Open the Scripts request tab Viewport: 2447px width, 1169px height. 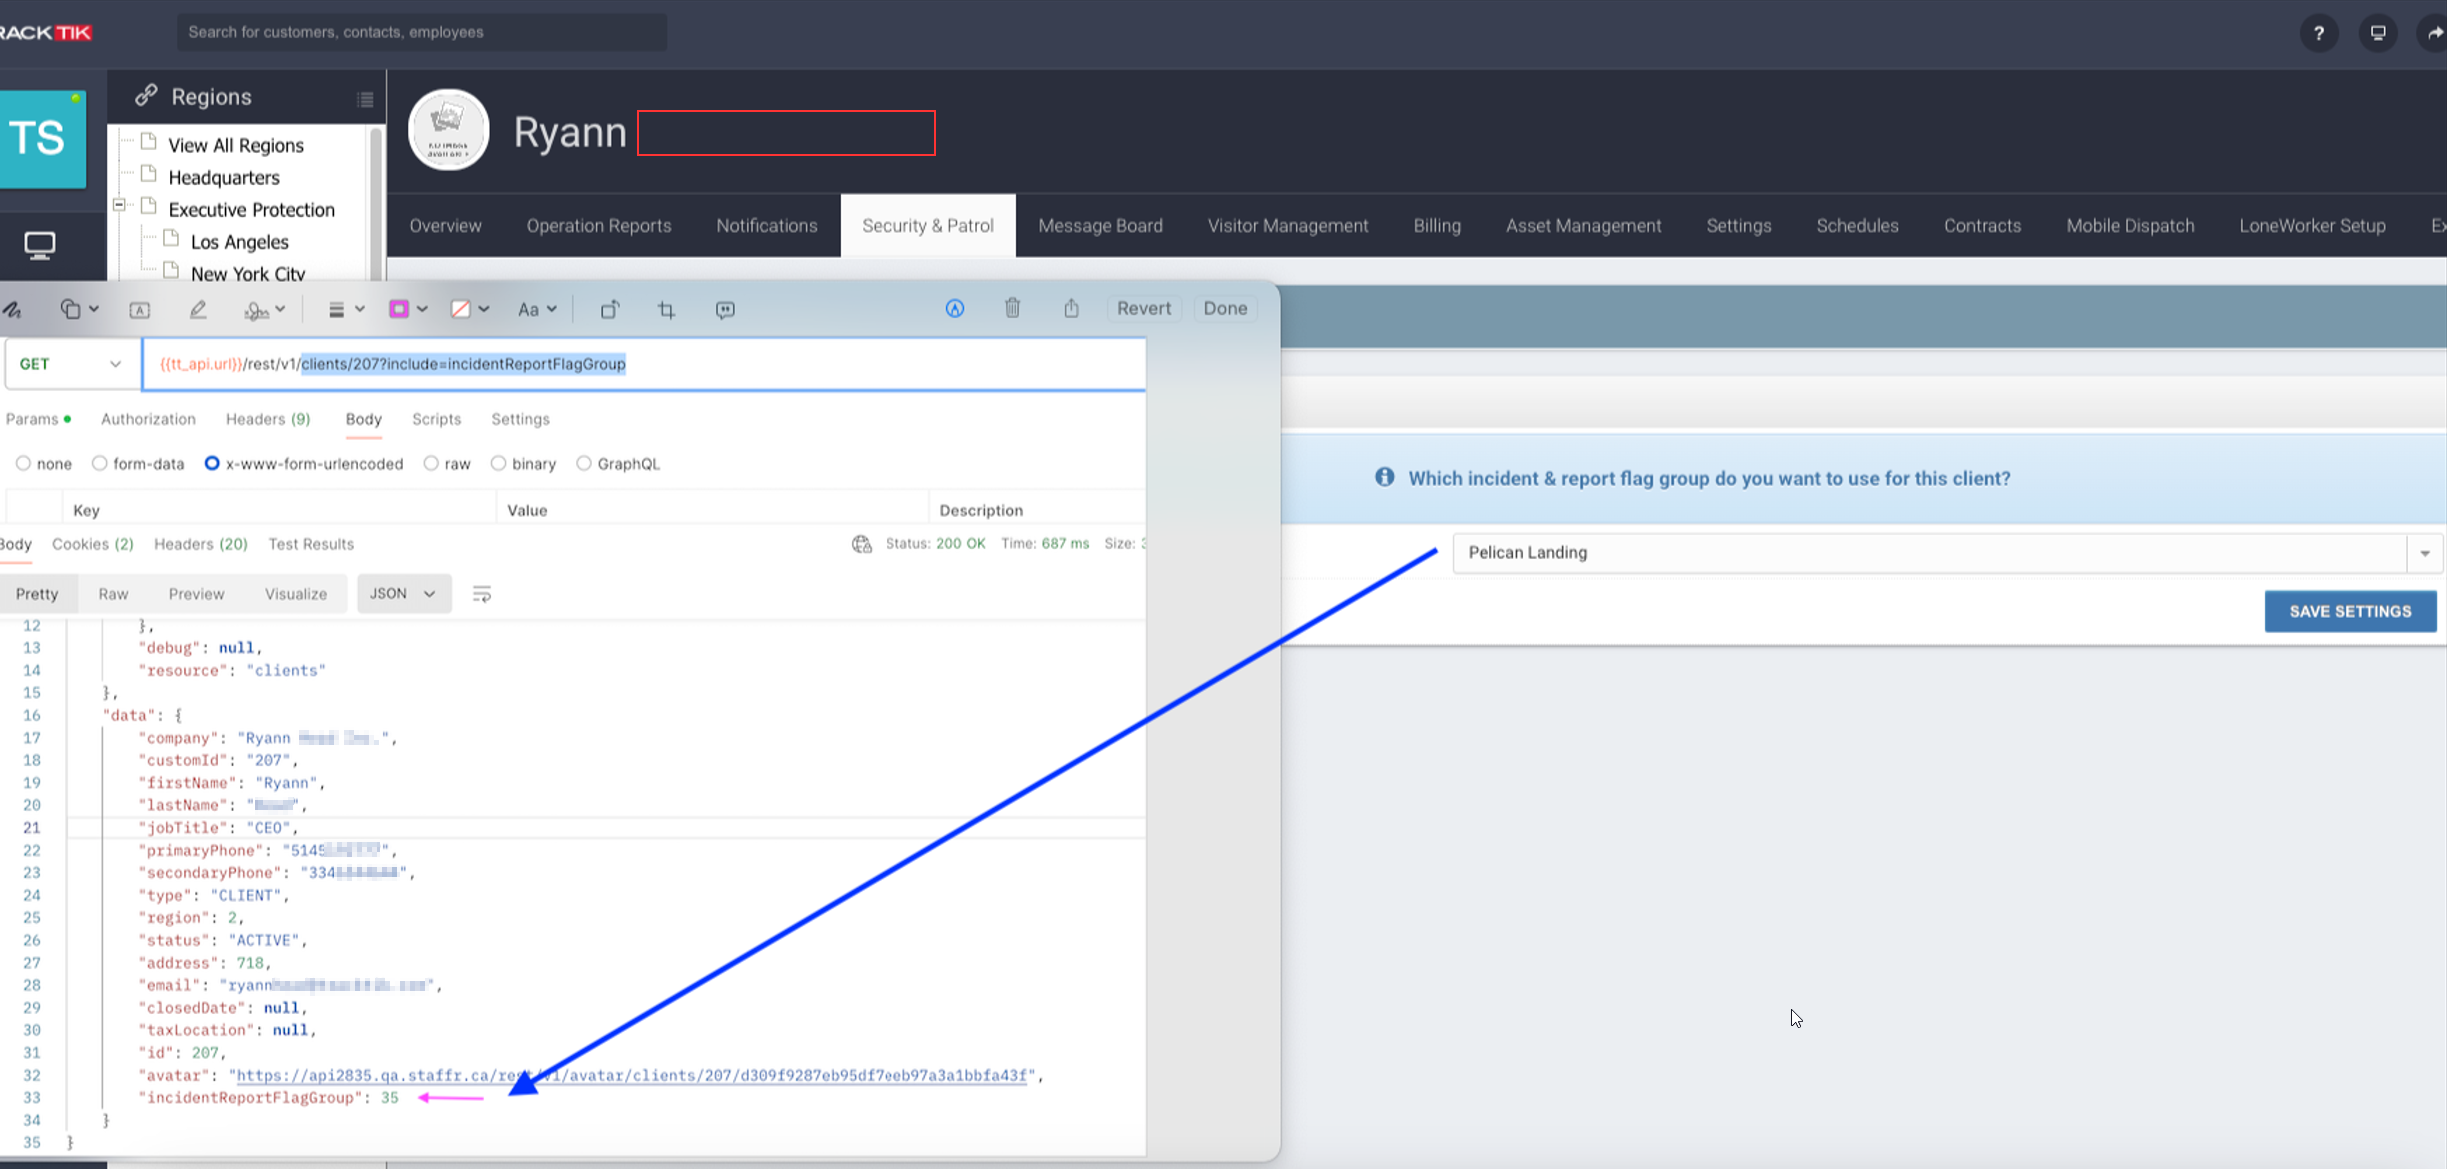click(436, 419)
